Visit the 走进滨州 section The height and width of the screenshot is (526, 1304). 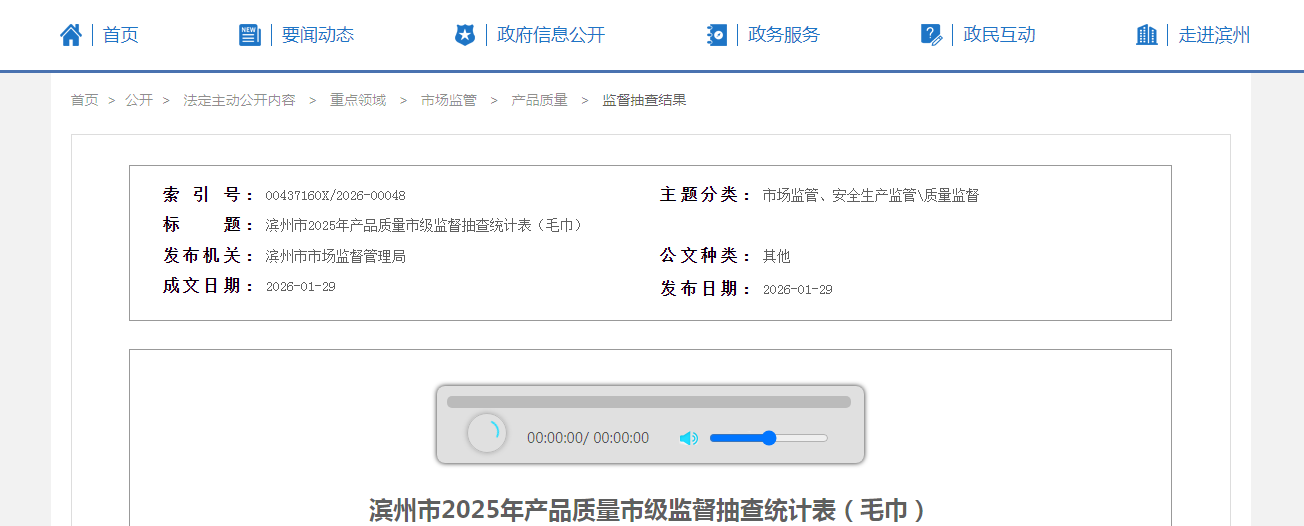1214,35
